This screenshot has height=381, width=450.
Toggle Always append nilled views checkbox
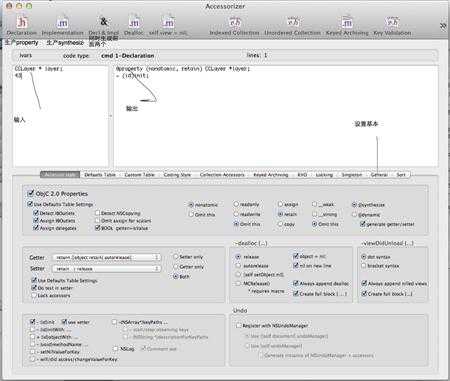coord(364,283)
